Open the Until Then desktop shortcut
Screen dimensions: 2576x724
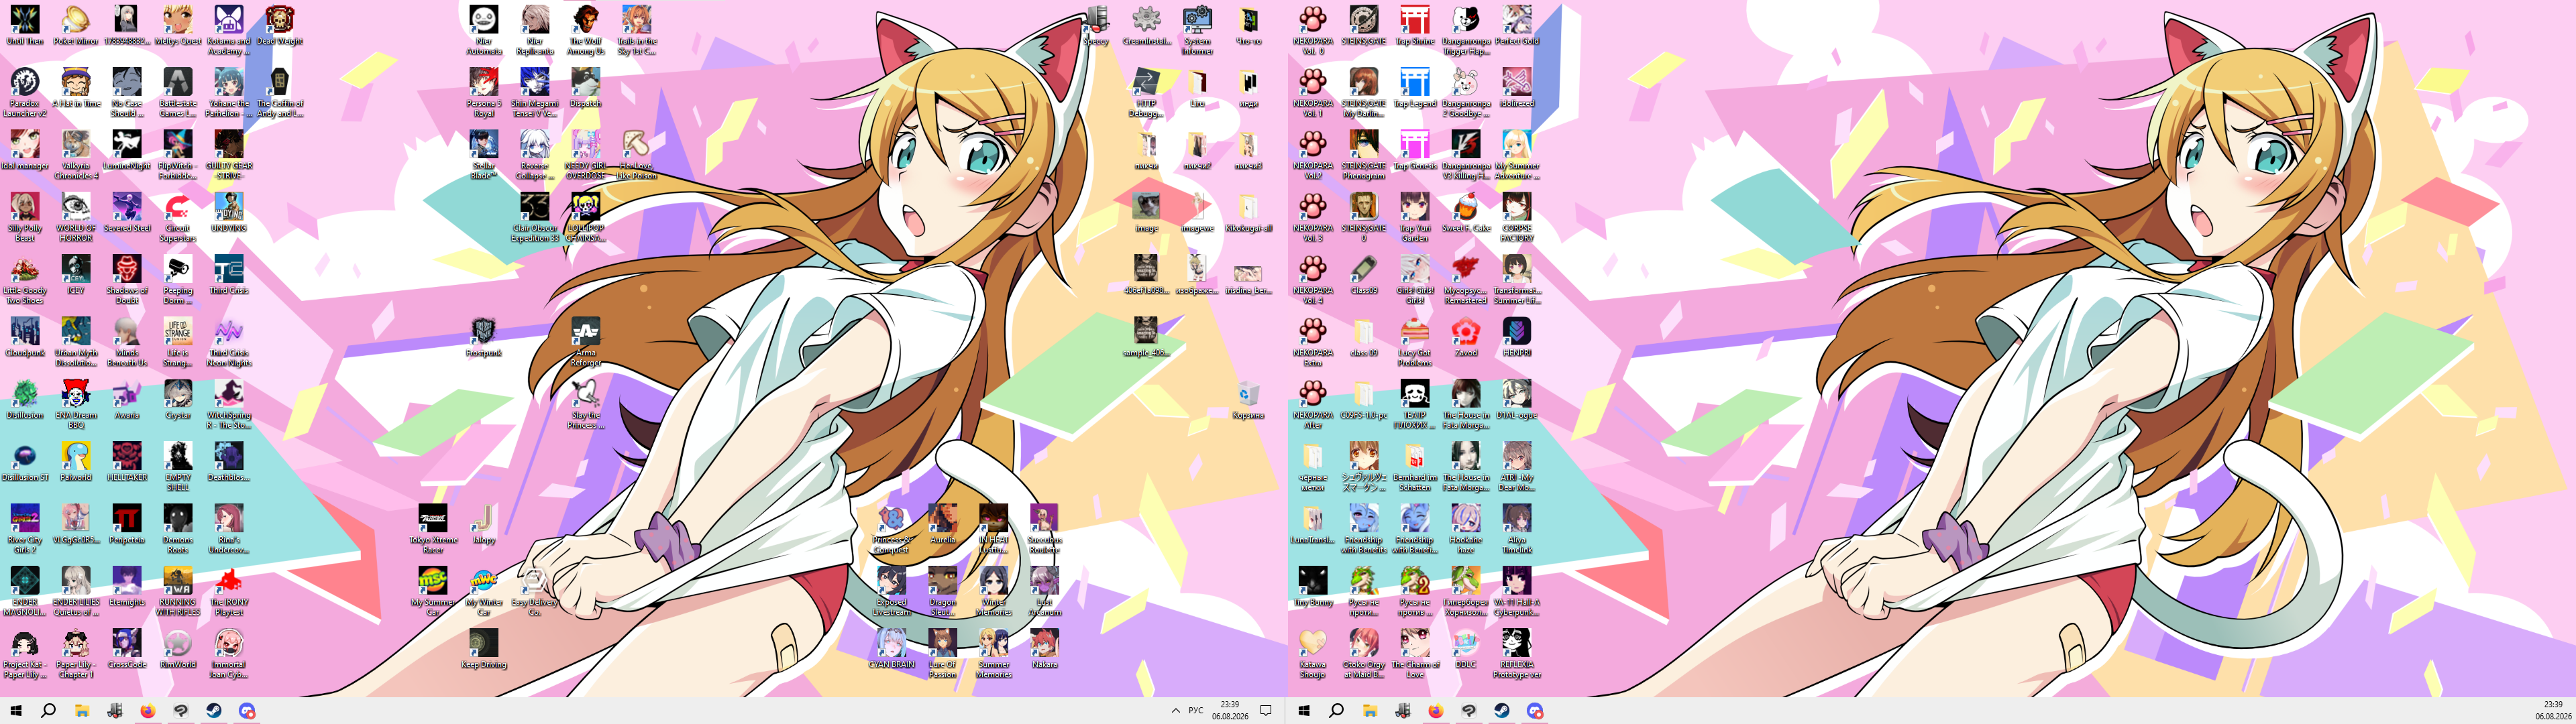click(x=25, y=26)
